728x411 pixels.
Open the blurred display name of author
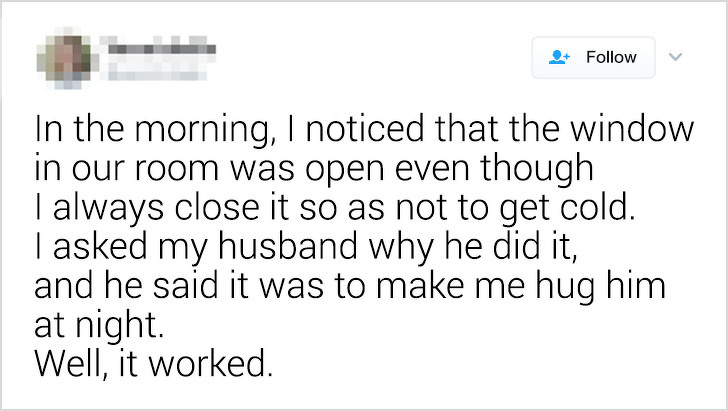click(162, 48)
